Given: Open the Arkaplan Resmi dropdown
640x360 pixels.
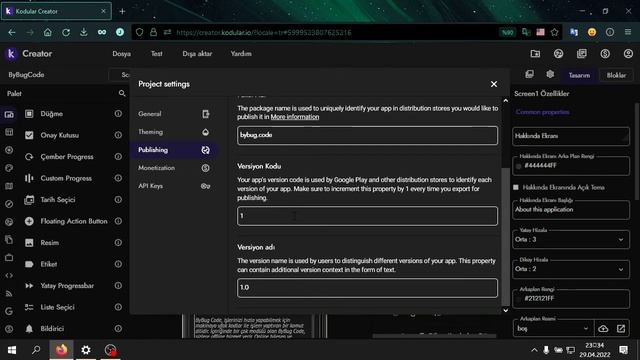Looking at the screenshot, I should (553, 329).
